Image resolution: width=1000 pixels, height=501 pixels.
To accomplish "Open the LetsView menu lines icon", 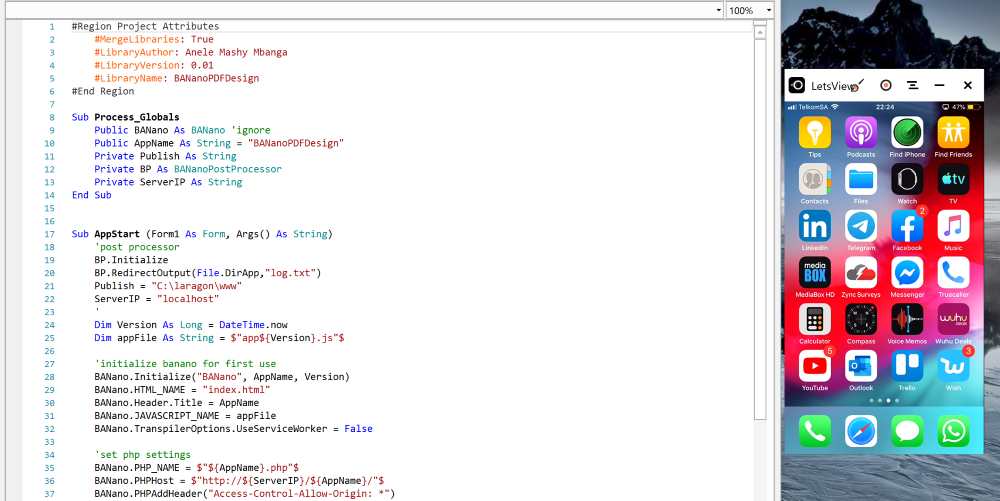I will pos(913,85).
